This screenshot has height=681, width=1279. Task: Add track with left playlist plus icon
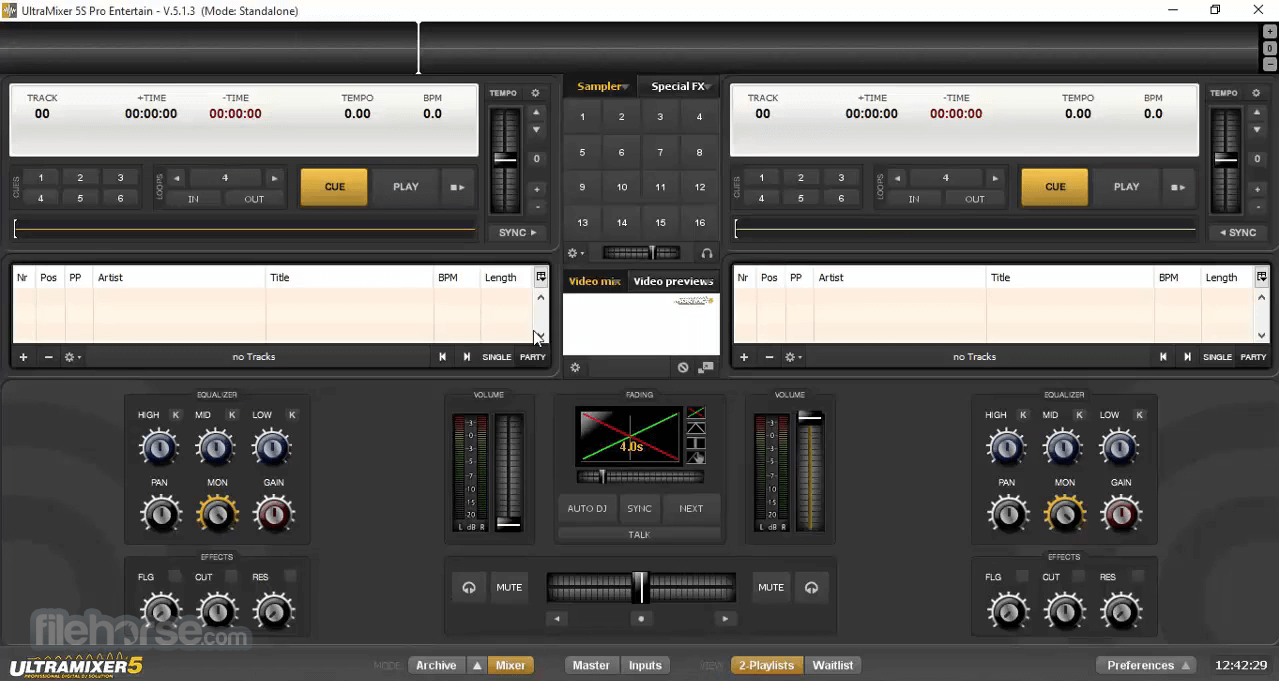click(x=23, y=357)
